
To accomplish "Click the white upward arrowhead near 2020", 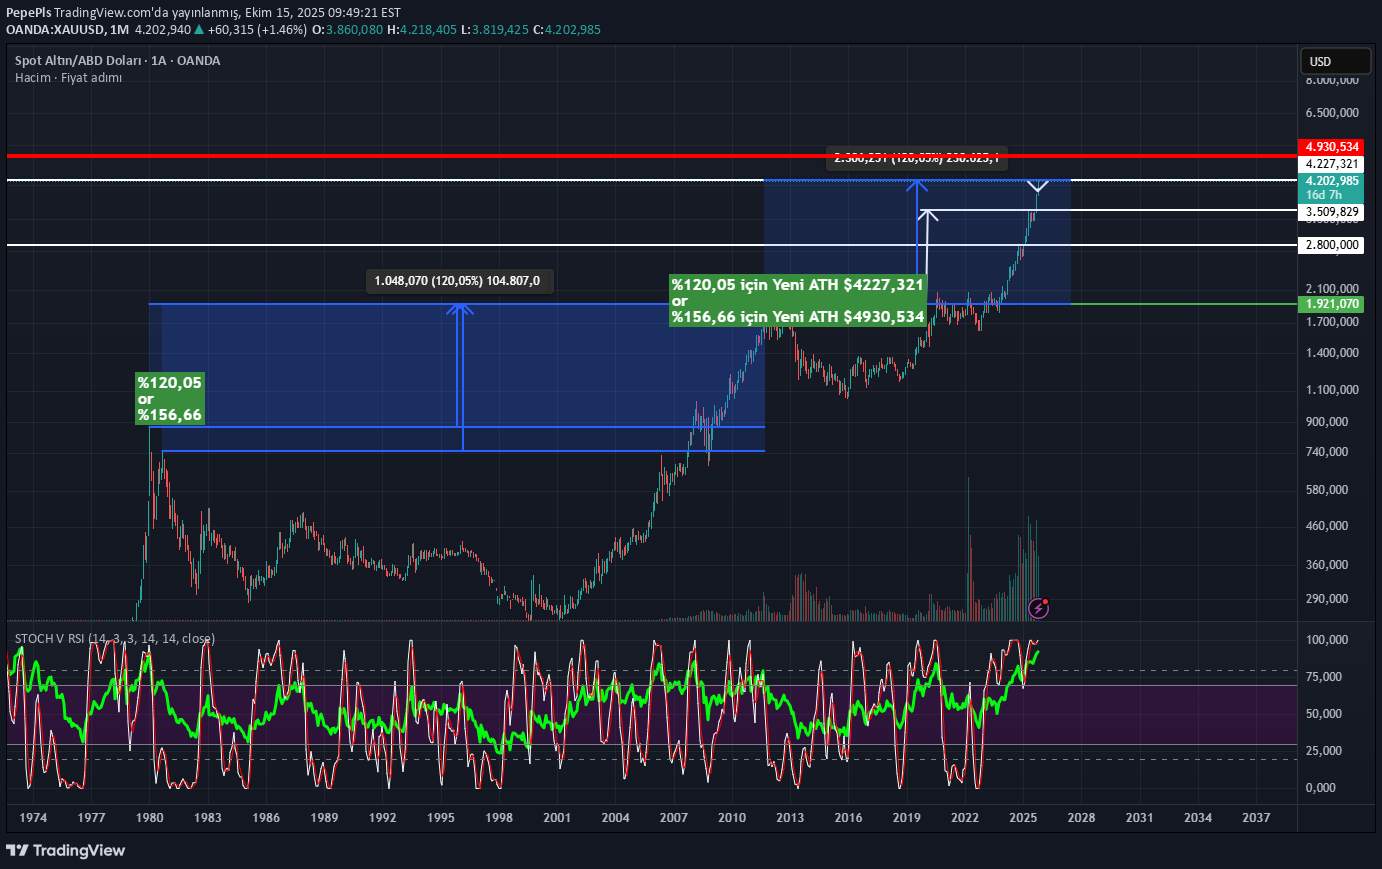I will [x=927, y=215].
